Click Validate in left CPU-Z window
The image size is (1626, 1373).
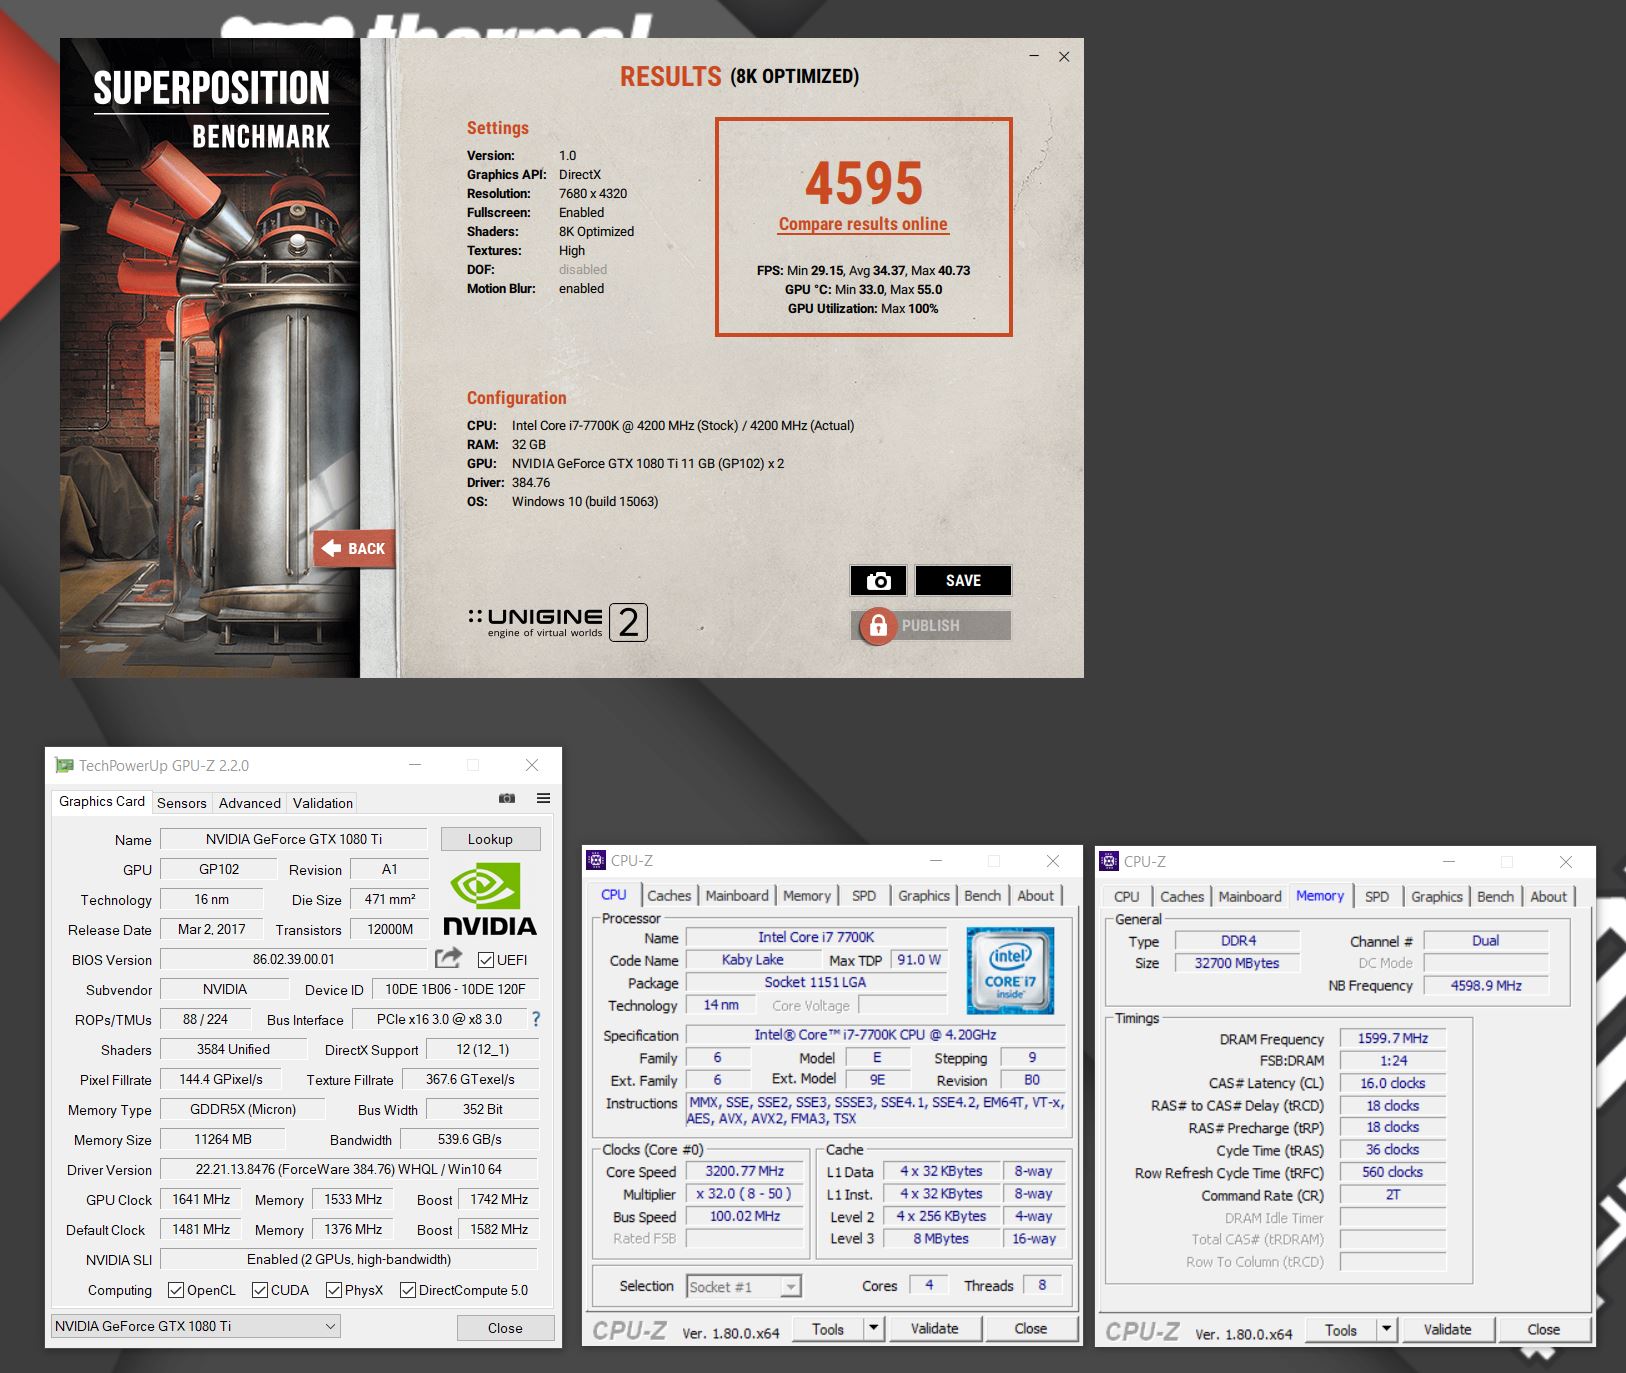934,1328
